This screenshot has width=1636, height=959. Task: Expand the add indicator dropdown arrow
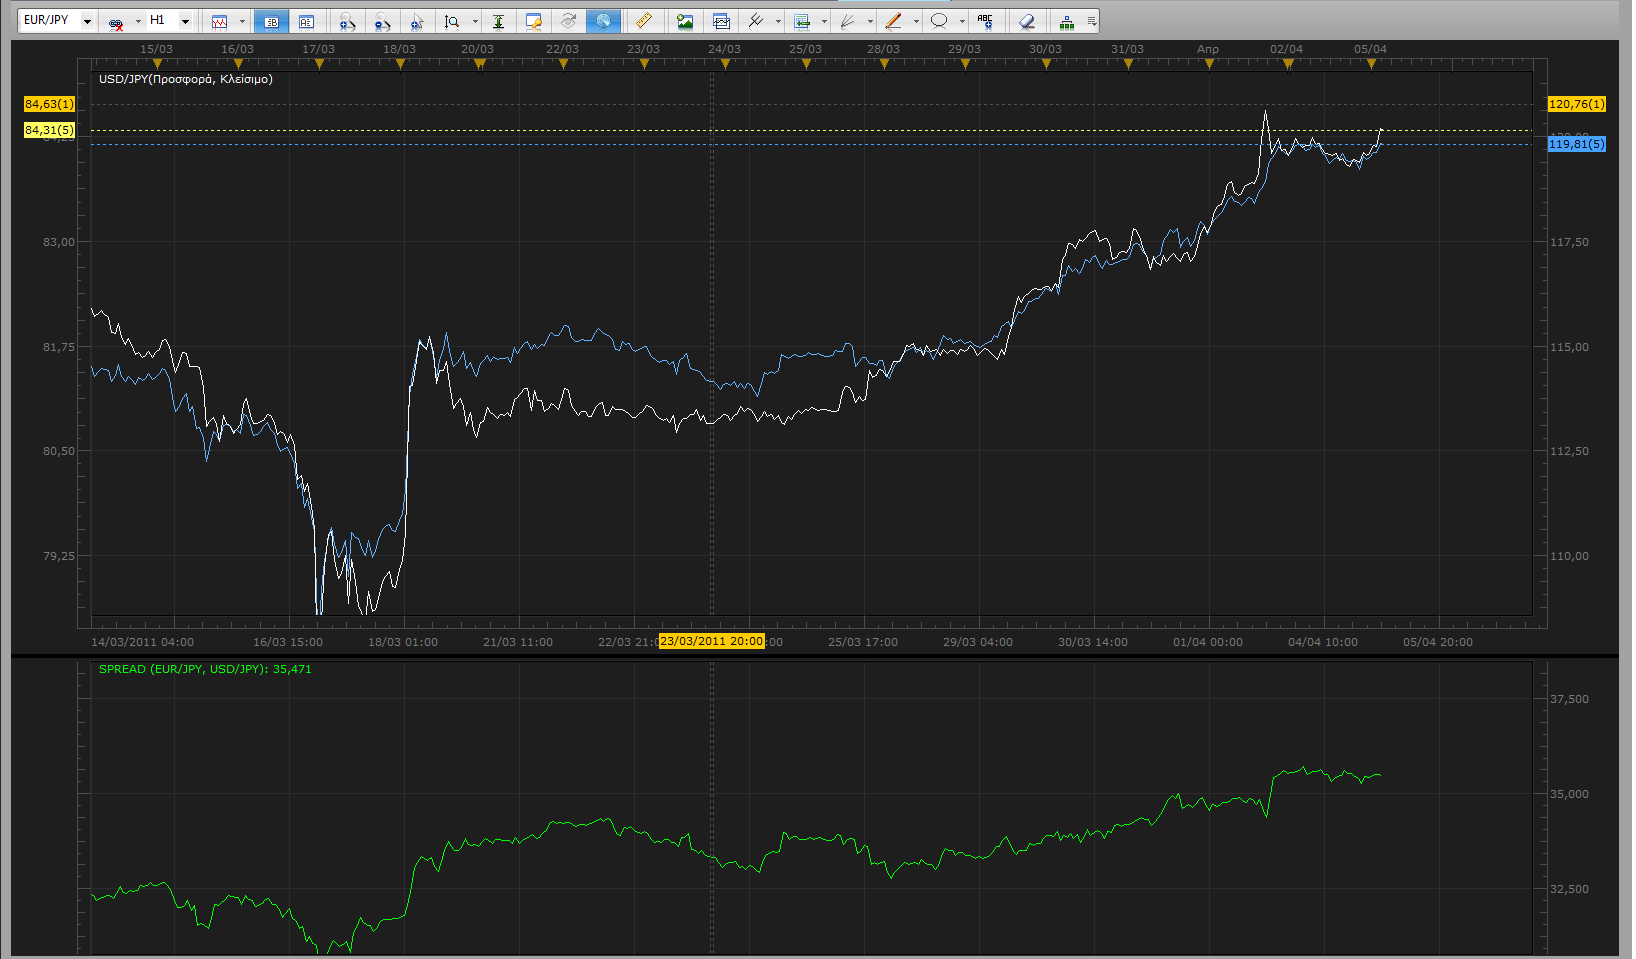point(824,21)
